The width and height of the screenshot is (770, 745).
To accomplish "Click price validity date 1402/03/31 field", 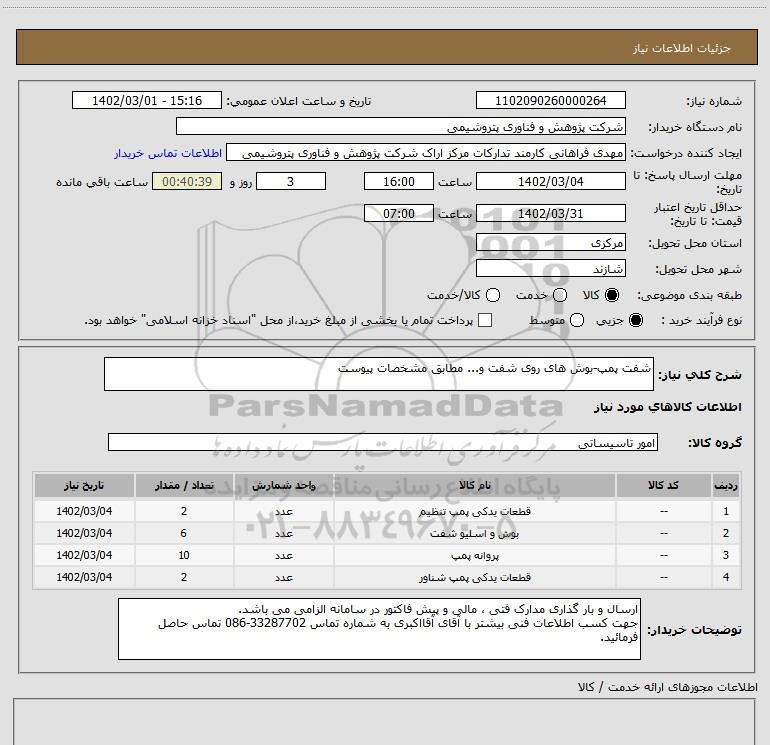I will [550, 213].
